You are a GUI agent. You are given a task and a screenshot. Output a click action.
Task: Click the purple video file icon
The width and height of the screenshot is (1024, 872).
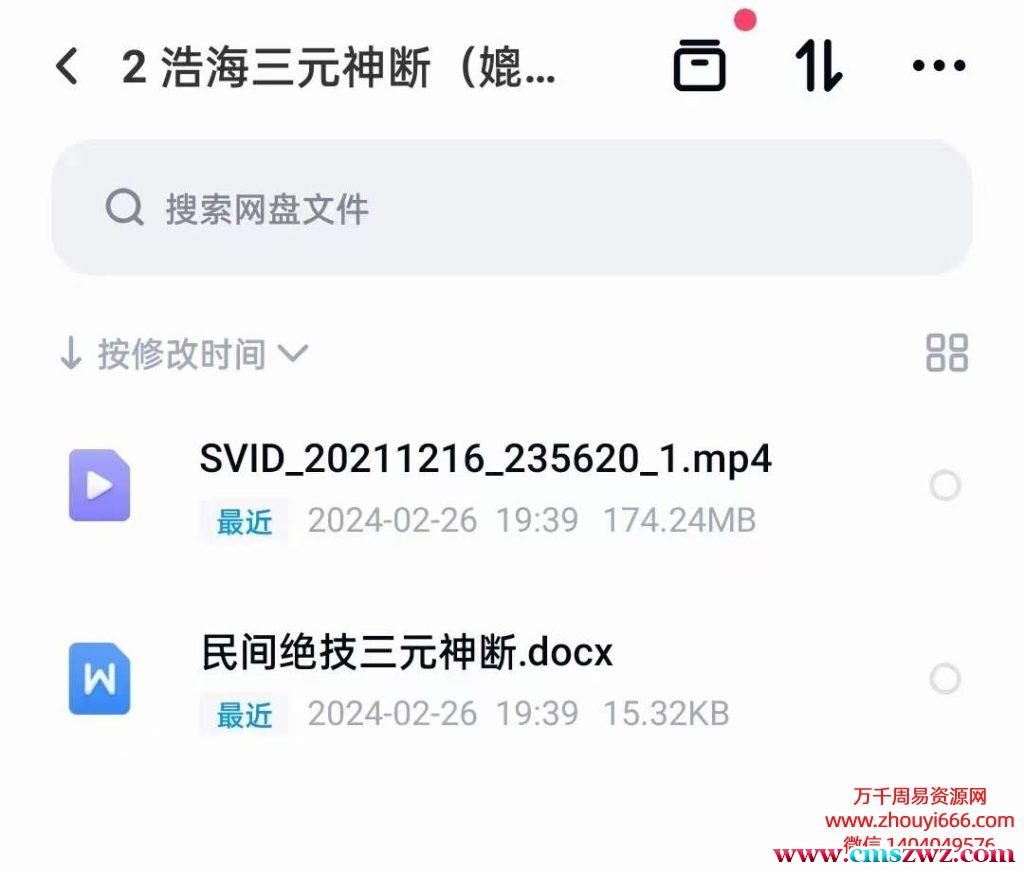(x=99, y=485)
